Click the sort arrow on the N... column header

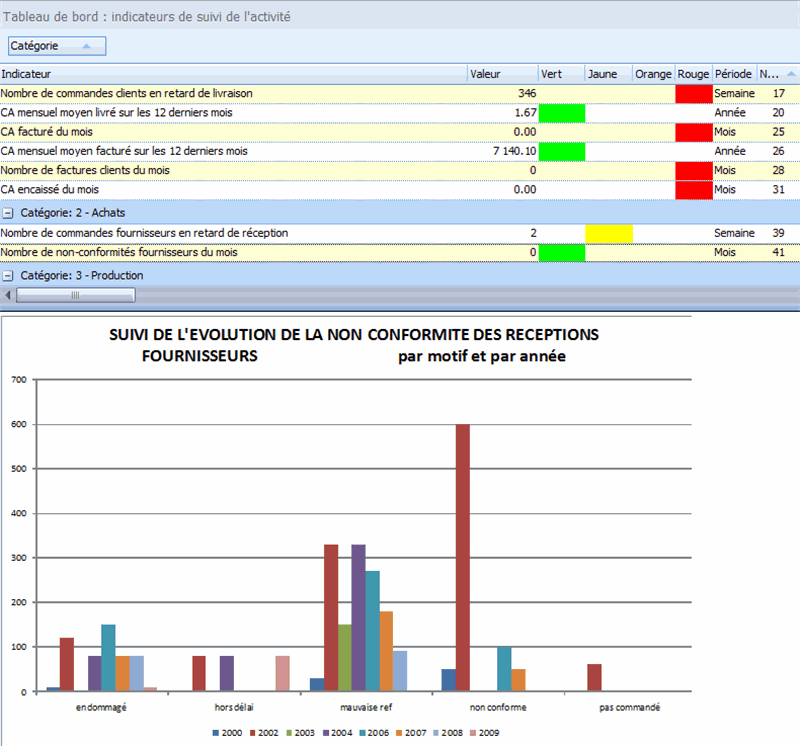point(790,73)
